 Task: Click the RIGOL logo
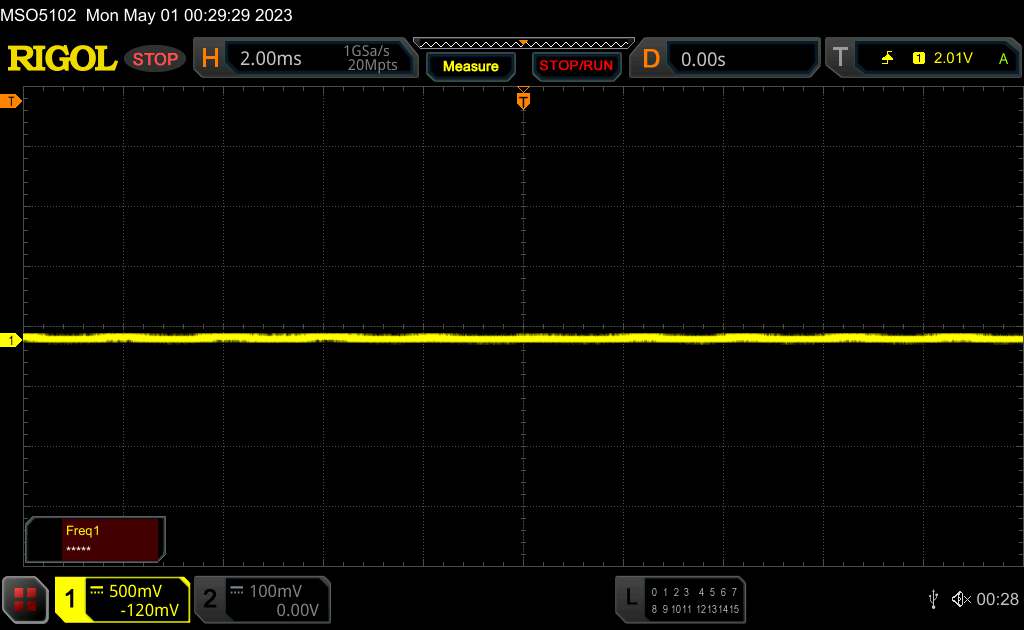62,59
